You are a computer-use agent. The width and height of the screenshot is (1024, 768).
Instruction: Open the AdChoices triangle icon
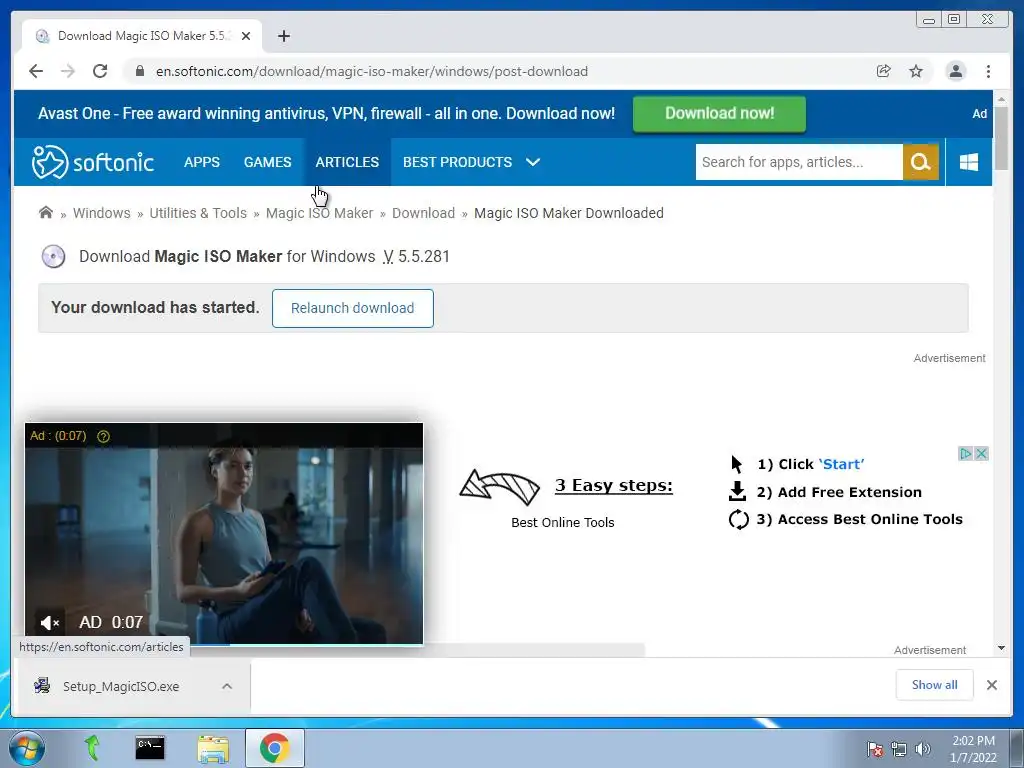(x=965, y=453)
